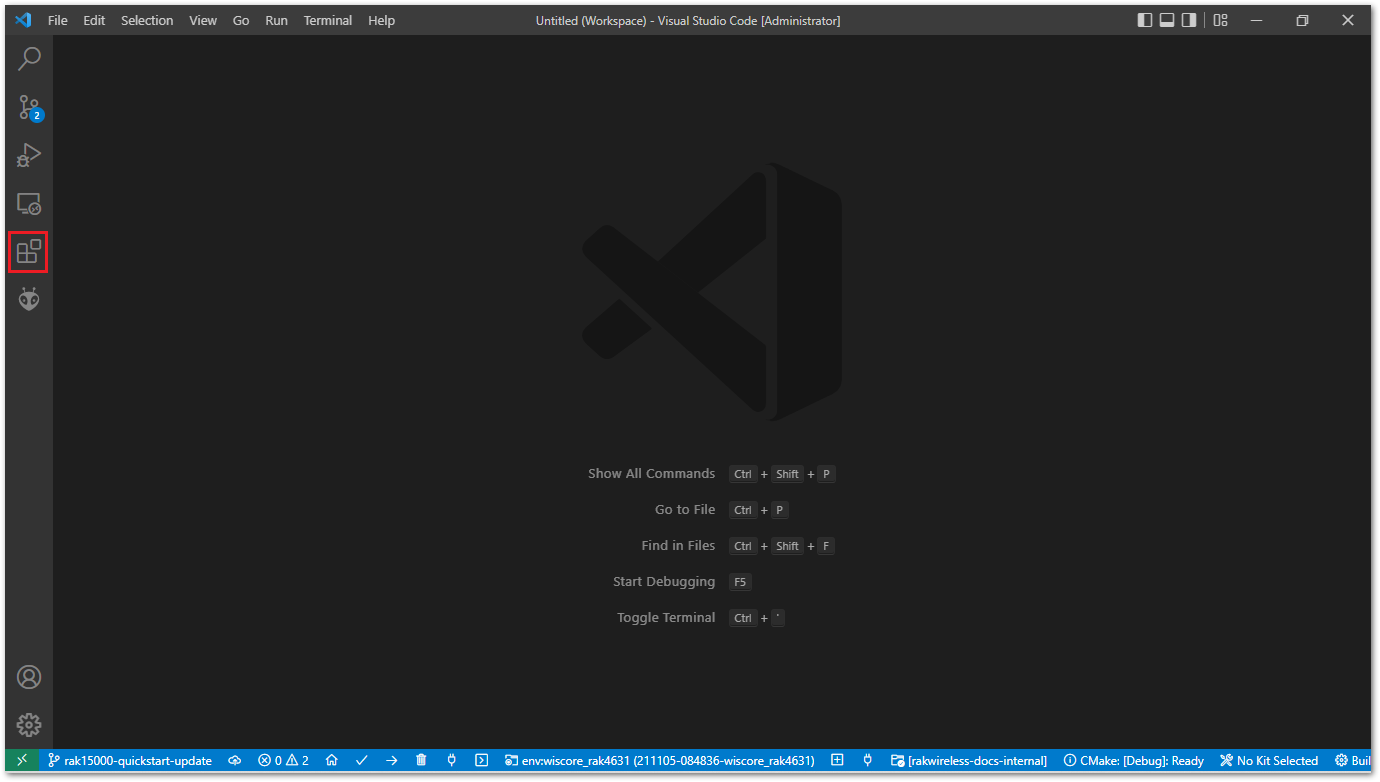Click the Find in Files label
This screenshot has height=782, width=1380.
point(679,546)
